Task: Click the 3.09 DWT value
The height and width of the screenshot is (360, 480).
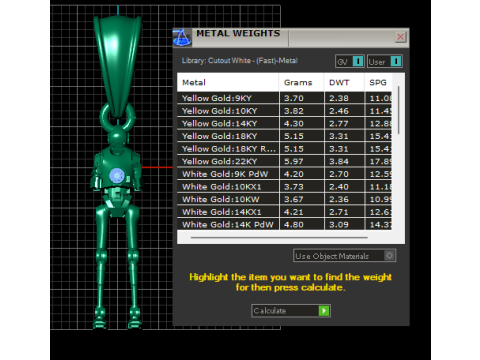Action: [x=339, y=225]
